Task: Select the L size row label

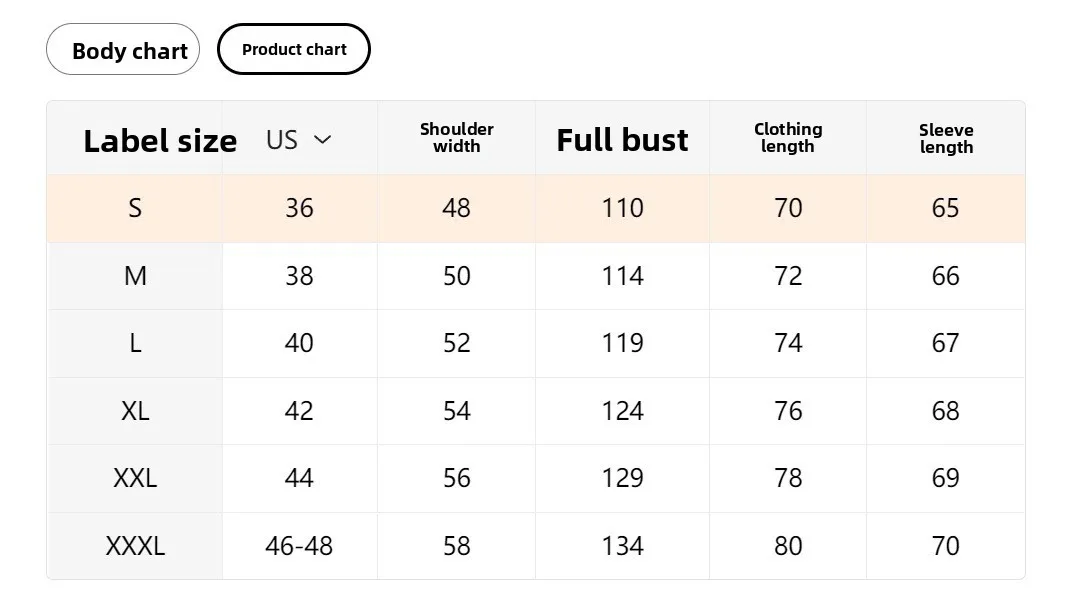Action: [x=135, y=343]
